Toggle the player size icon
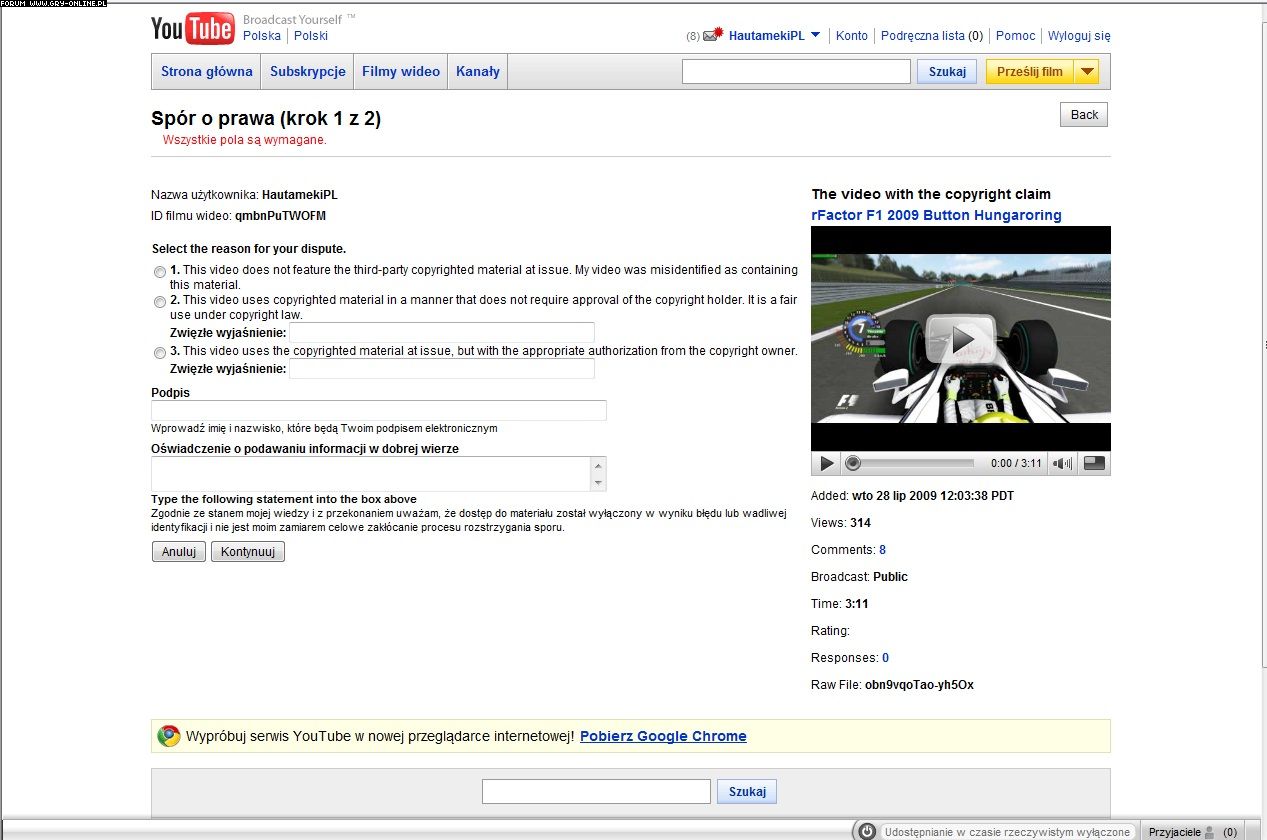This screenshot has width=1267, height=840. tap(1095, 463)
